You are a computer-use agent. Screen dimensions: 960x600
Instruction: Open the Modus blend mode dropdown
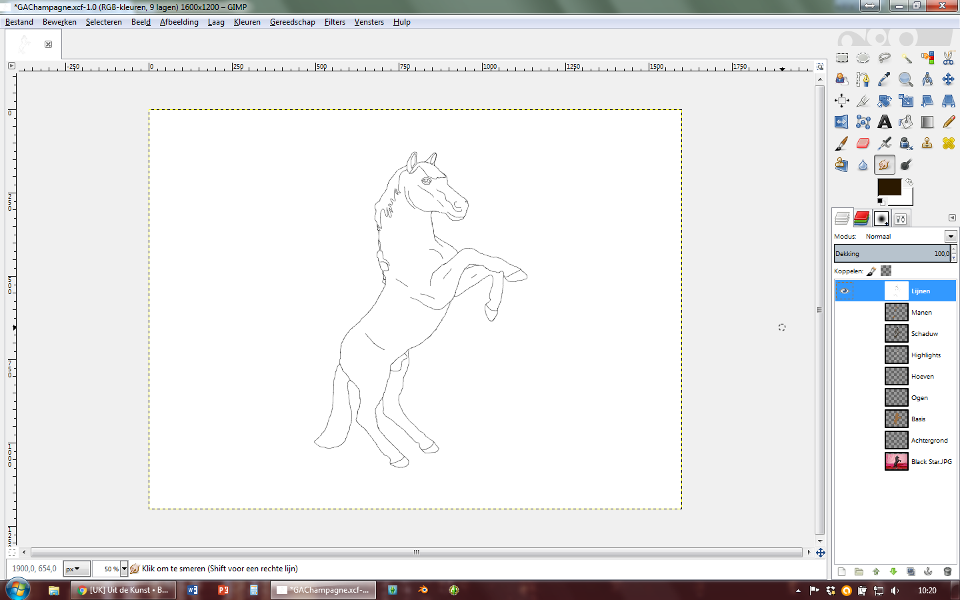950,237
